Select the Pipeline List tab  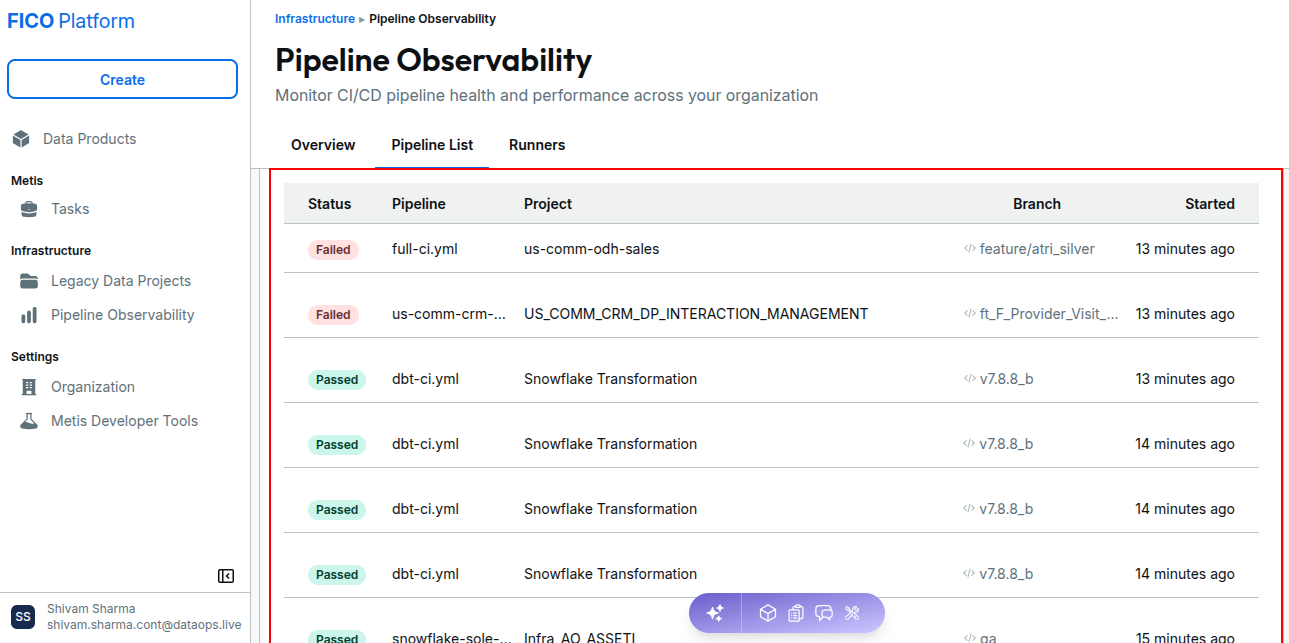coord(432,145)
